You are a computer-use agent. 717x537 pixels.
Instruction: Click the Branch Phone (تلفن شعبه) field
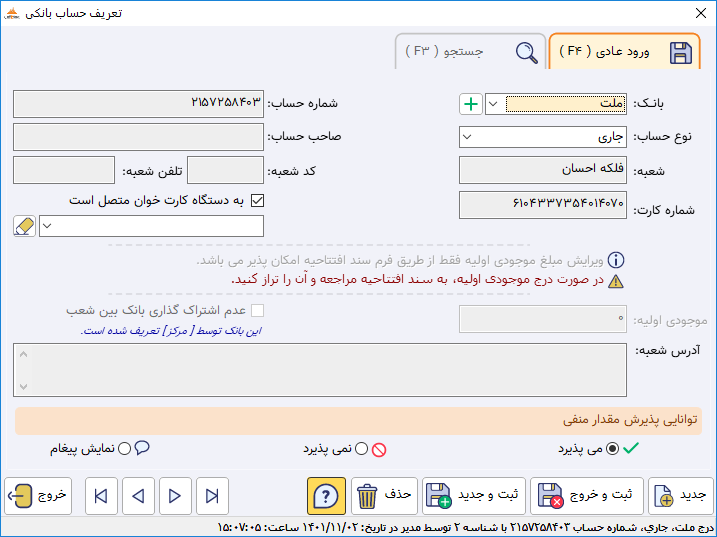pos(64,170)
